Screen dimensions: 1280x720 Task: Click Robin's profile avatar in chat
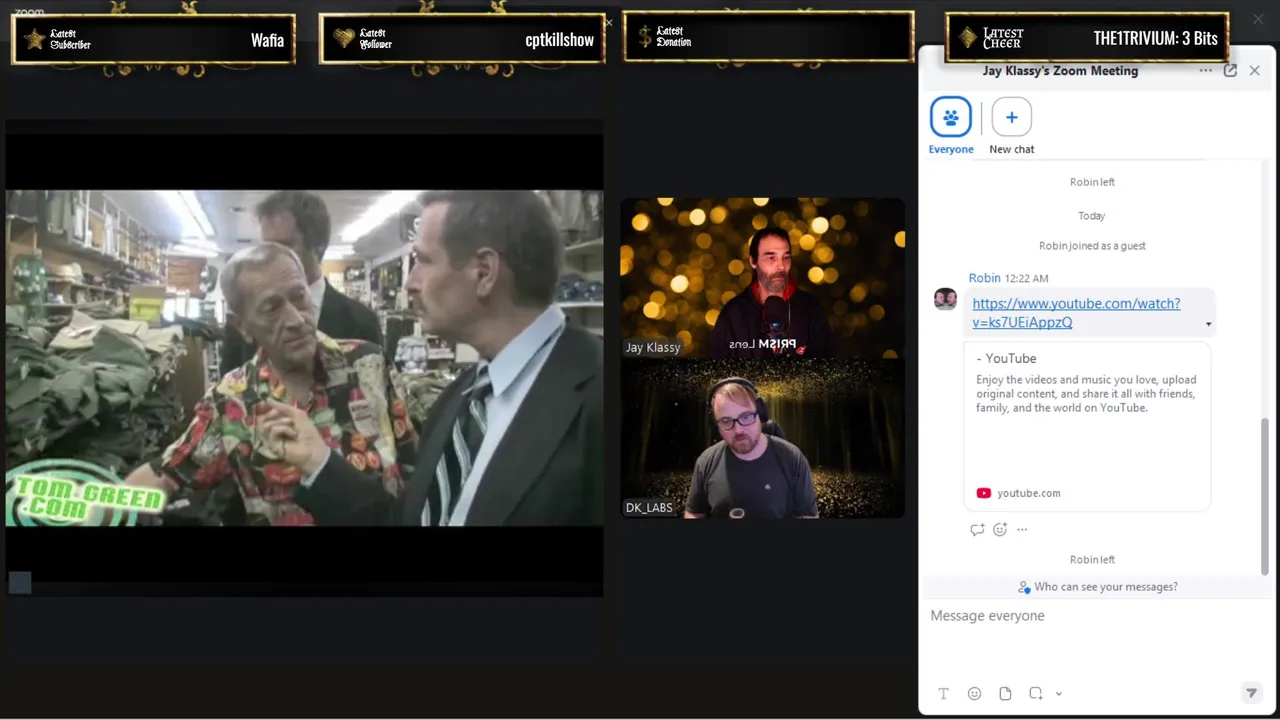tap(945, 299)
